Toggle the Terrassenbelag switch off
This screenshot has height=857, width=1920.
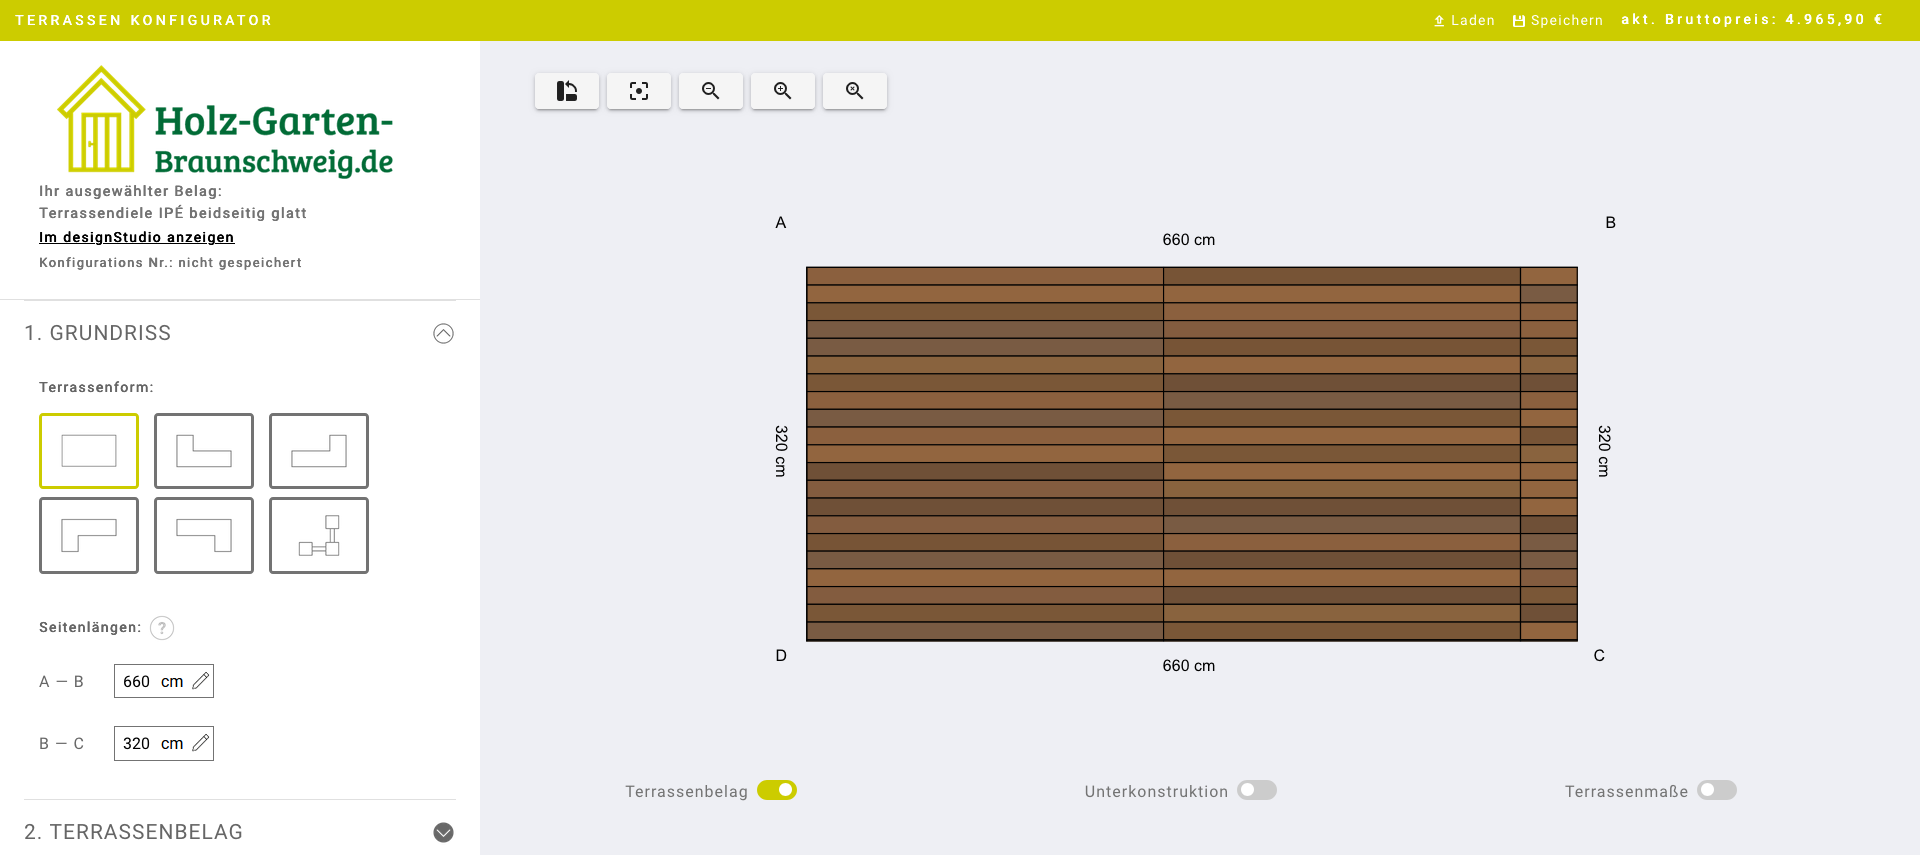777,791
